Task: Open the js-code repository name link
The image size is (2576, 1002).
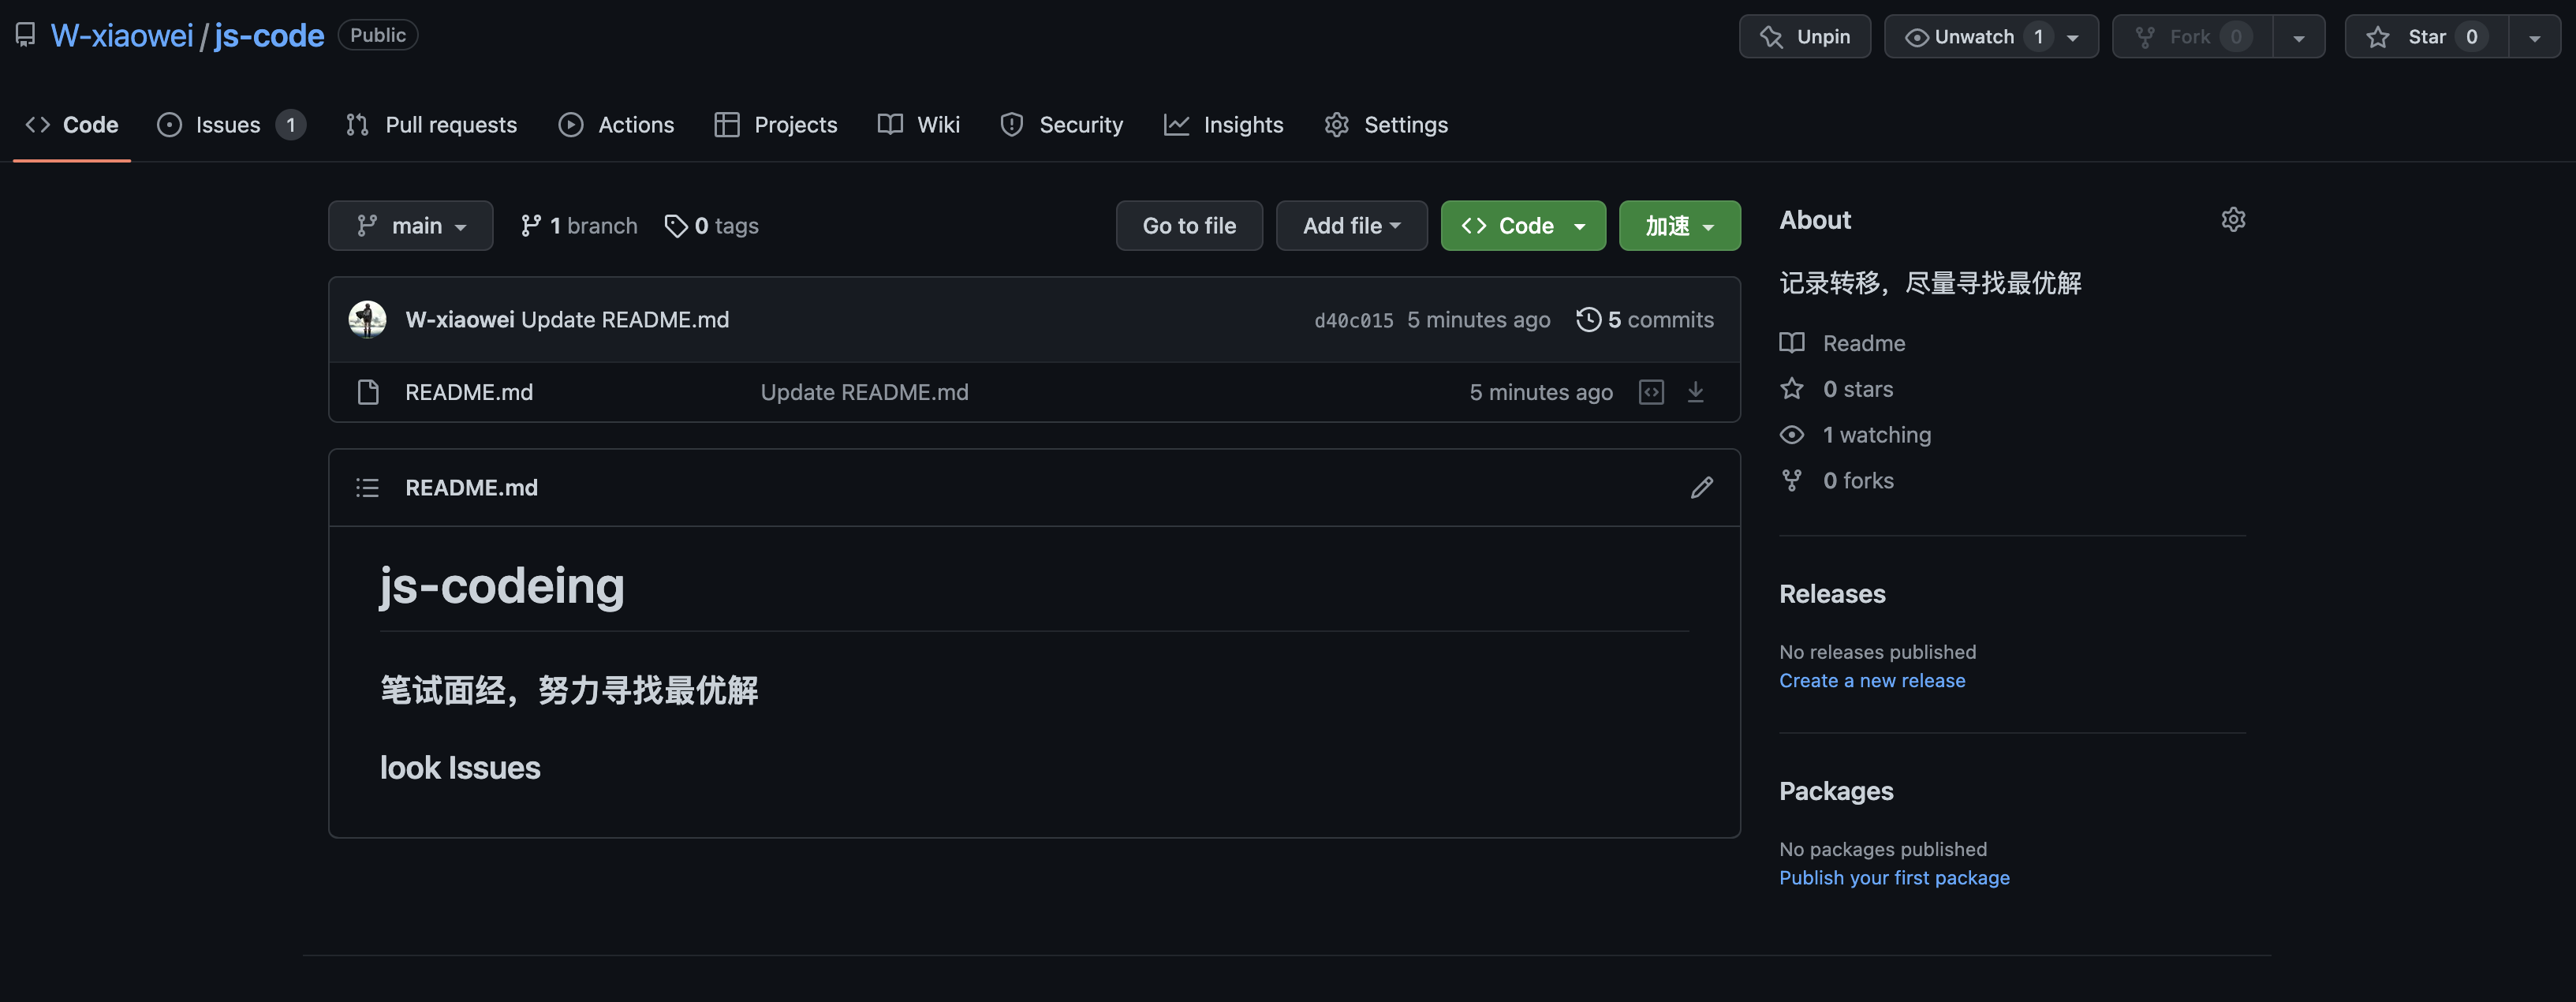Action: [x=269, y=36]
